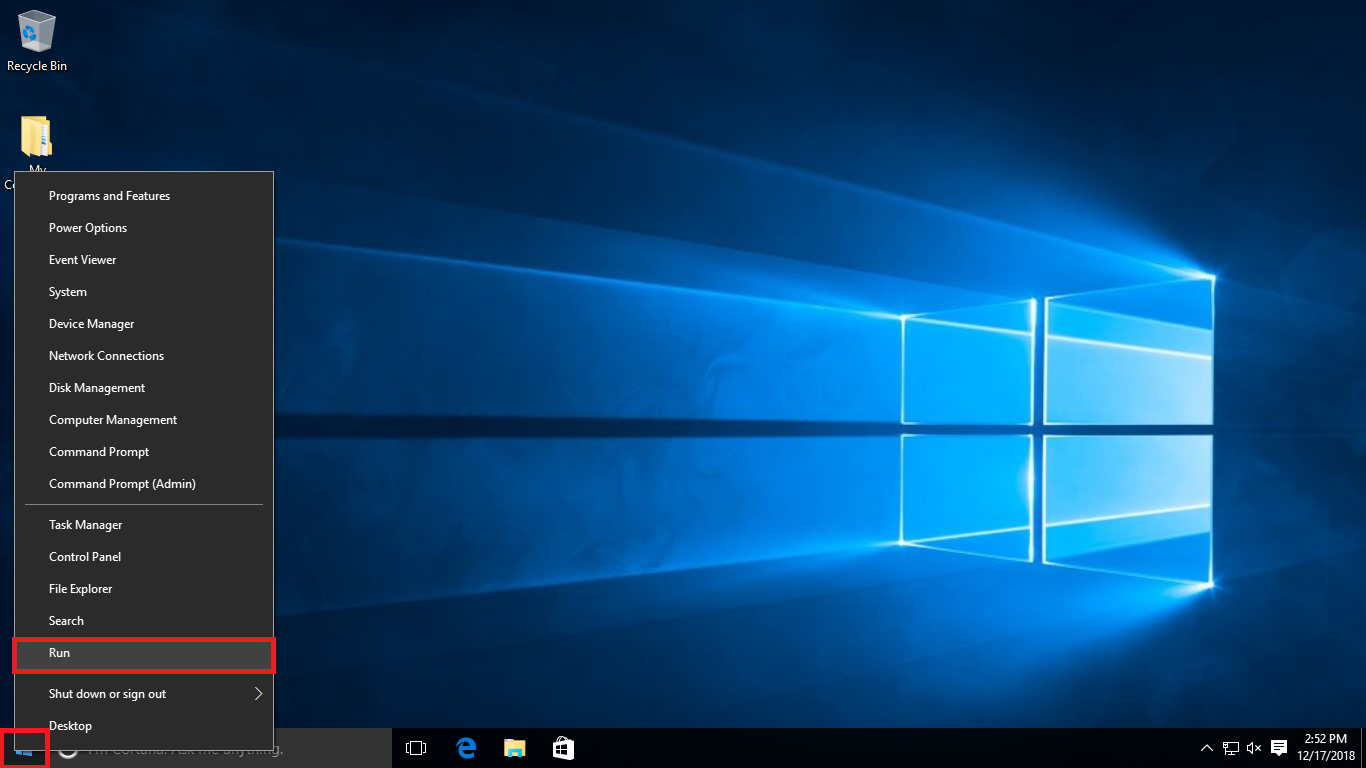This screenshot has height=768, width=1366.
Task: Open the Windows Store taskbar icon
Action: pos(563,748)
